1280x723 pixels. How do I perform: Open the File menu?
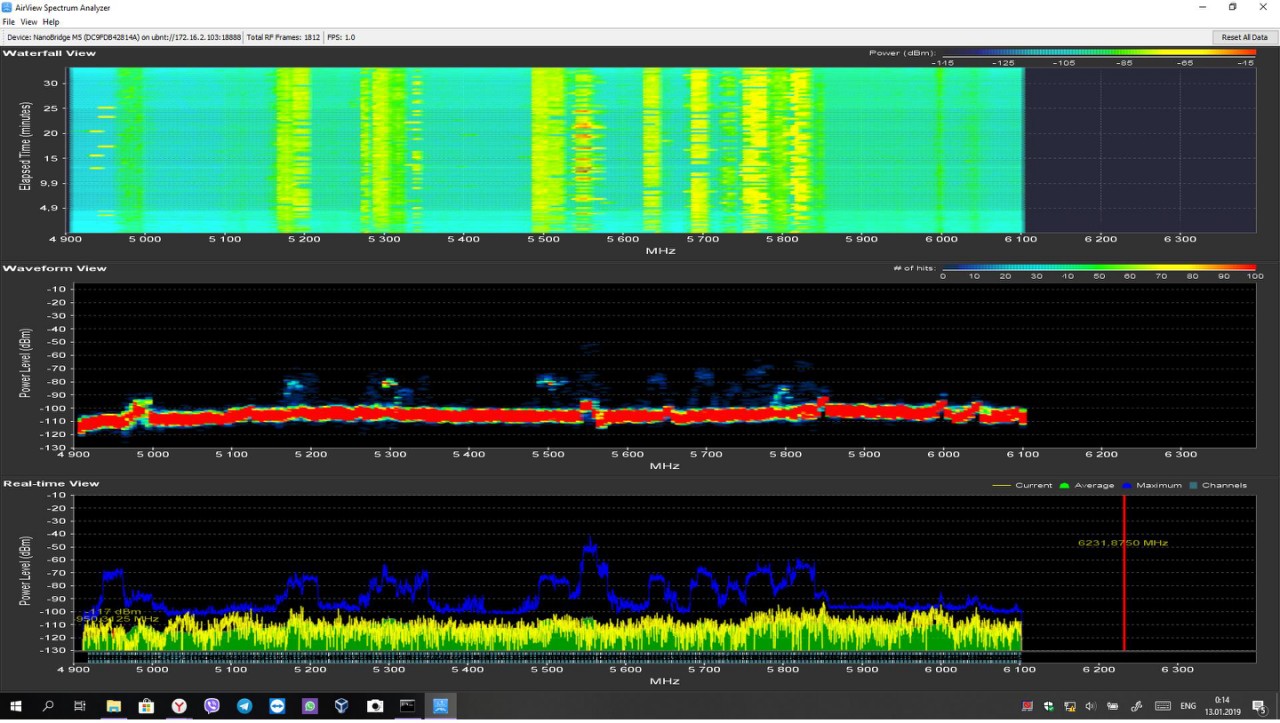click(x=8, y=21)
